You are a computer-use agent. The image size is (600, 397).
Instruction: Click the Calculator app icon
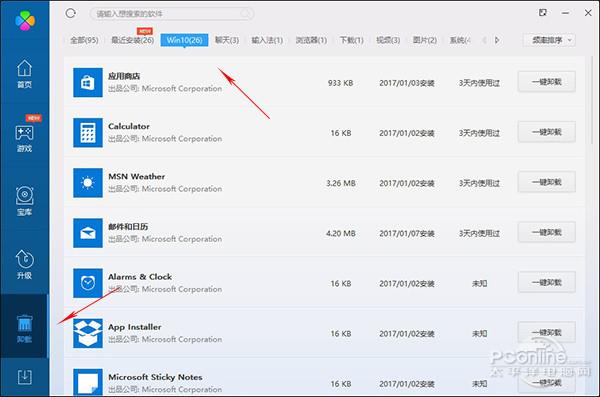coord(88,133)
